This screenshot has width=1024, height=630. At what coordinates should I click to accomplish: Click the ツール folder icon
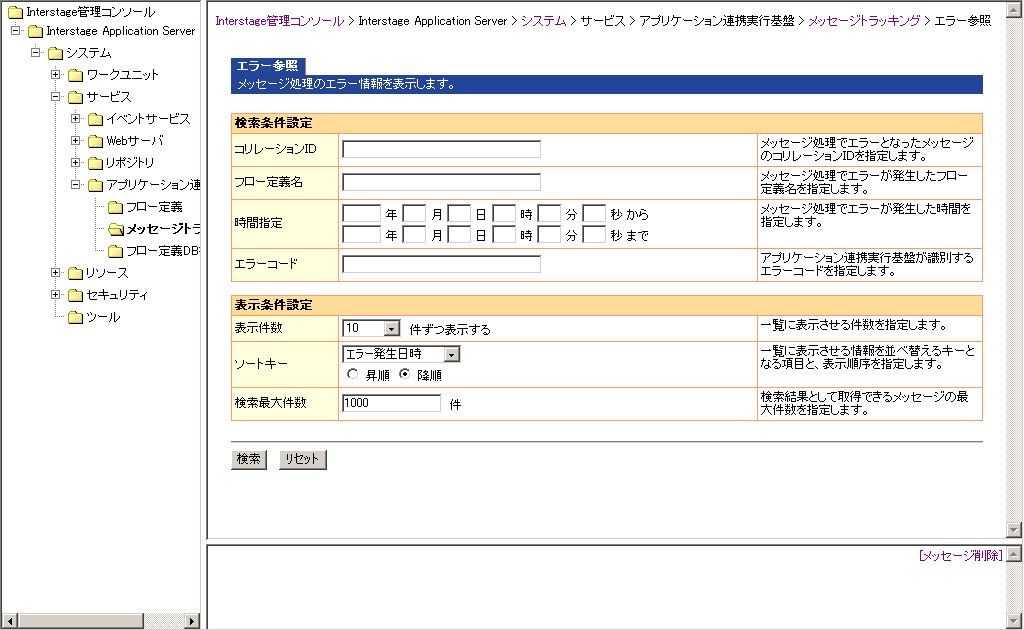point(75,317)
